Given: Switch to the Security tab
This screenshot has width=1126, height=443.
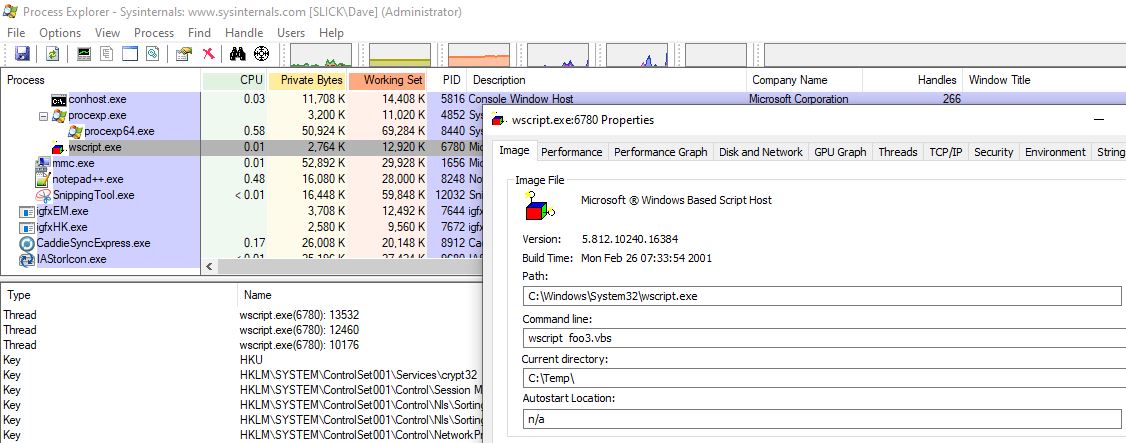Looking at the screenshot, I should click(x=994, y=152).
